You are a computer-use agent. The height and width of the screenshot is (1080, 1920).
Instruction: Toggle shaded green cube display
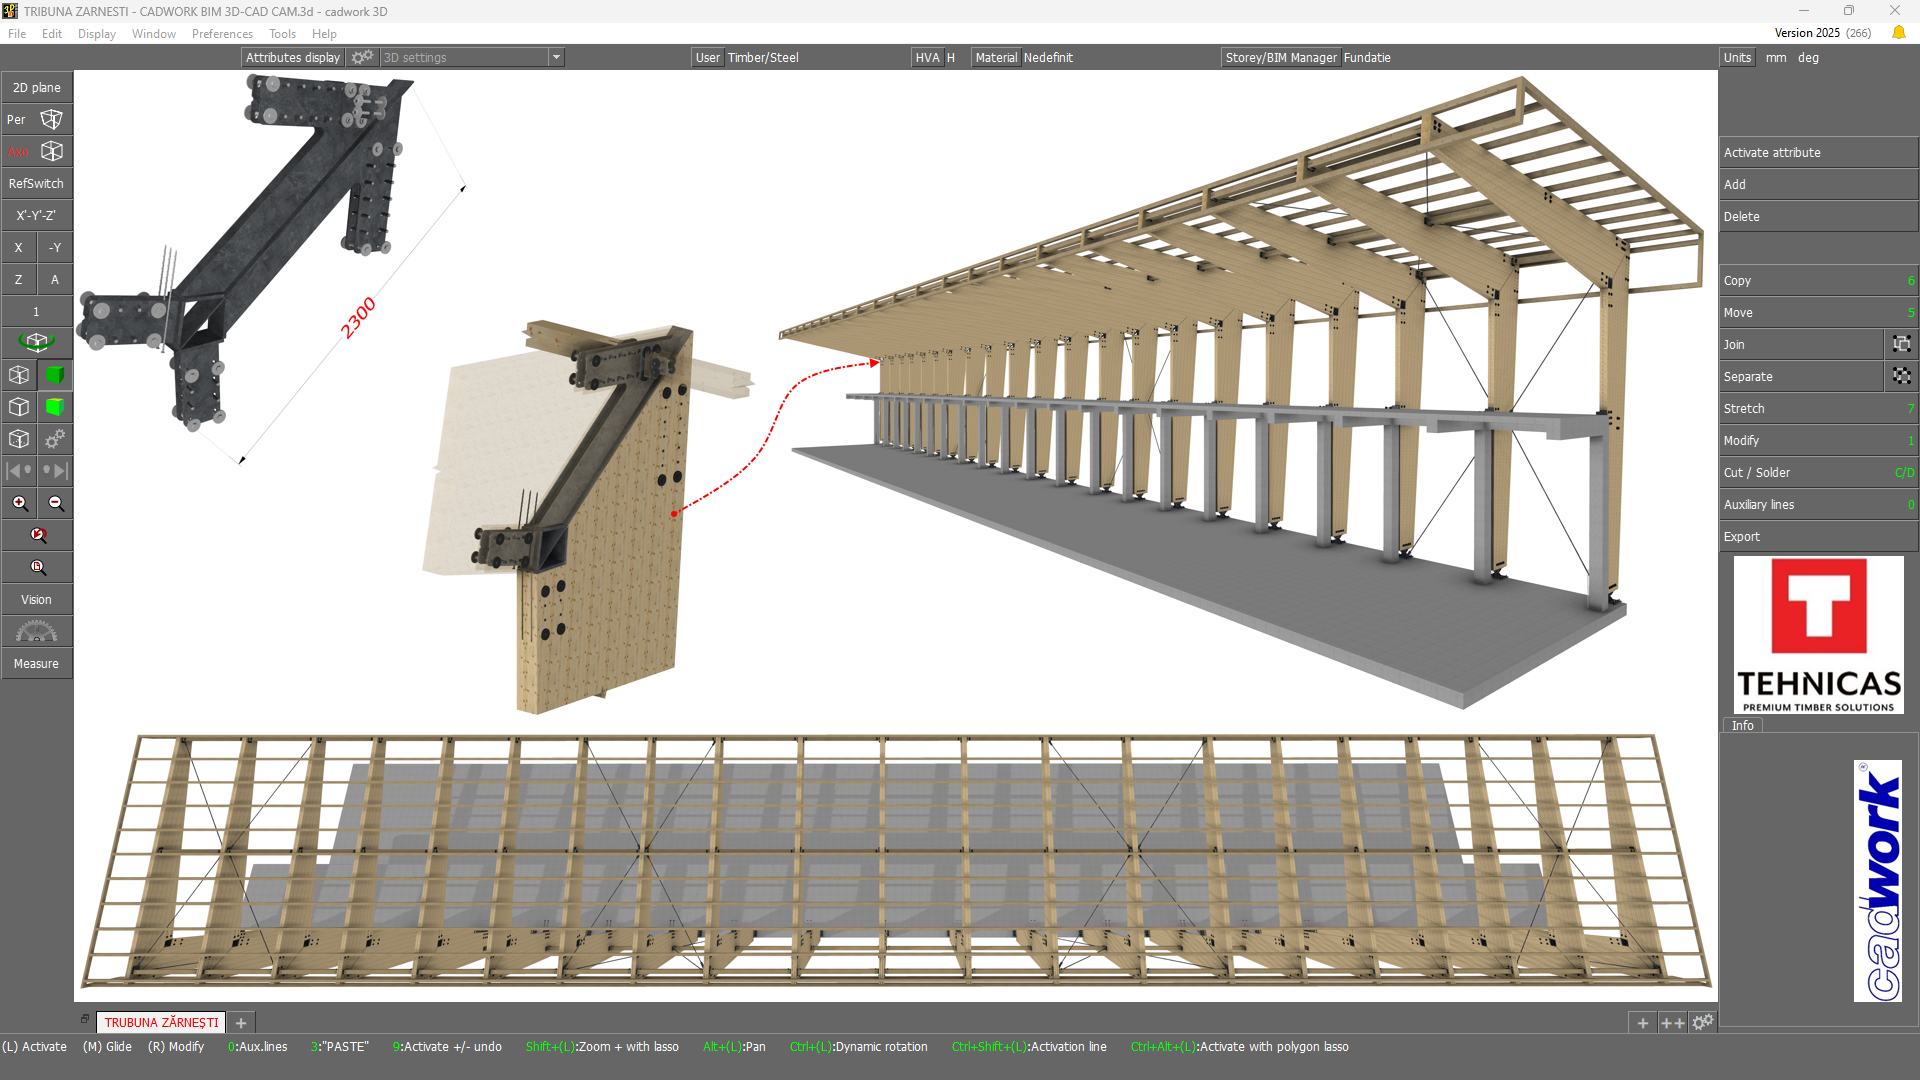[x=55, y=375]
